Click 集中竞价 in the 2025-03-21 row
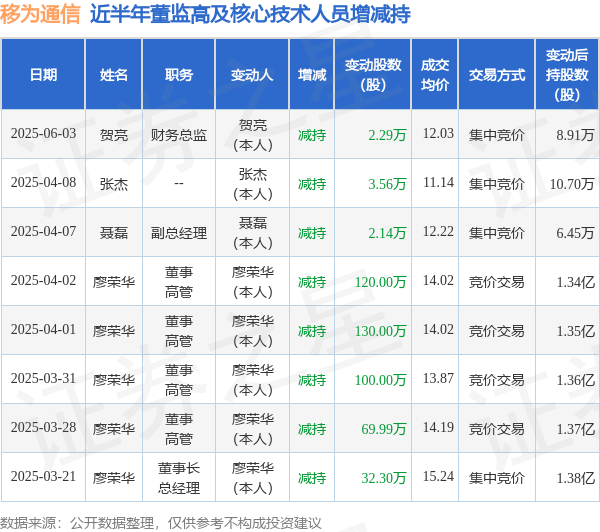600x532 pixels. tap(497, 478)
